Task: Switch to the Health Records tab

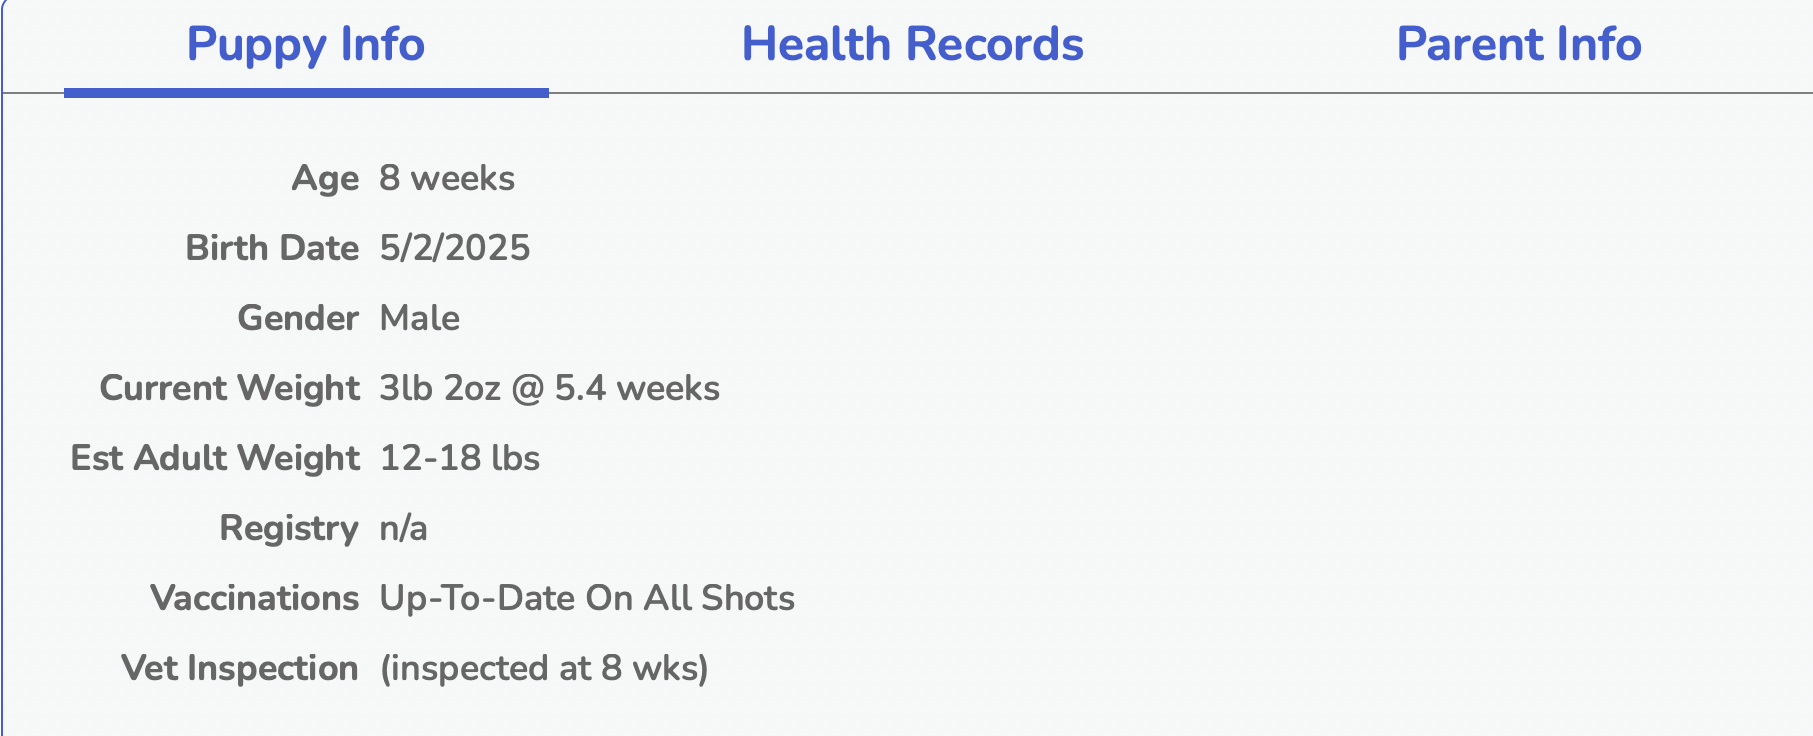Action: 912,45
